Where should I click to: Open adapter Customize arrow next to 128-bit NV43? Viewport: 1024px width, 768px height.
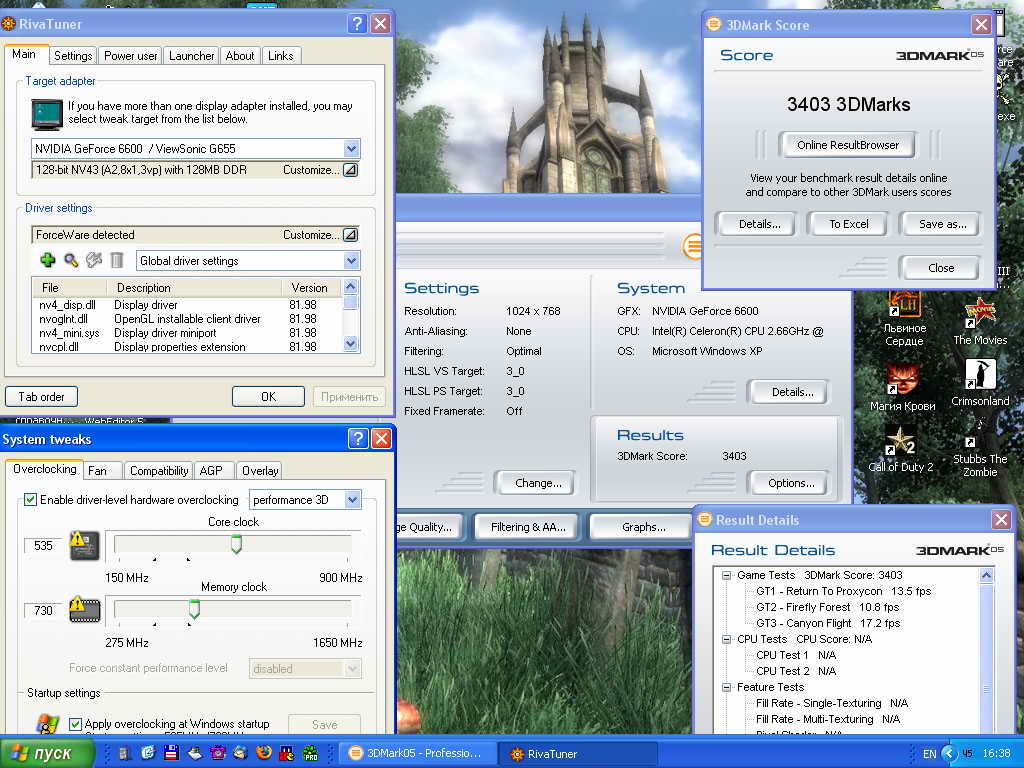click(351, 170)
